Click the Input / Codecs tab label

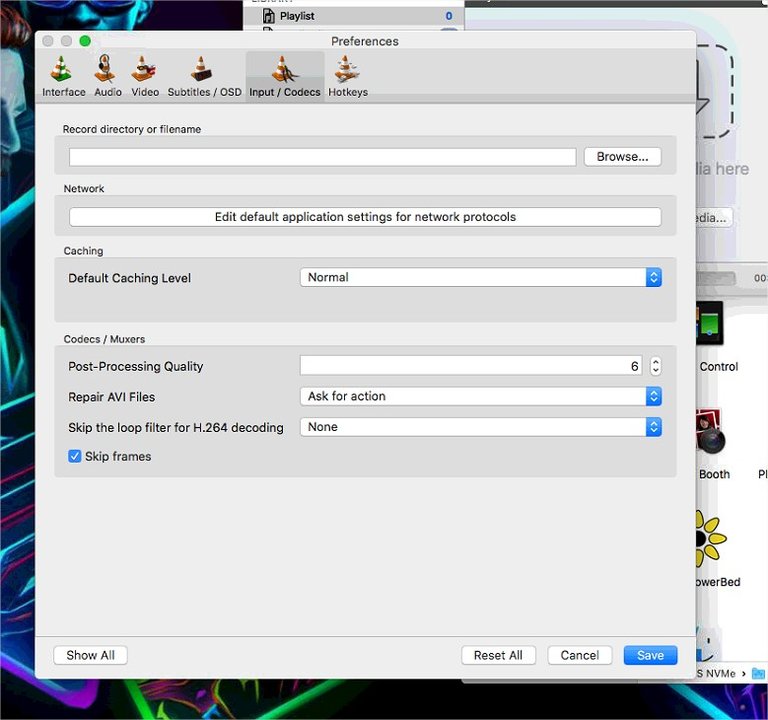pyautogui.click(x=285, y=92)
